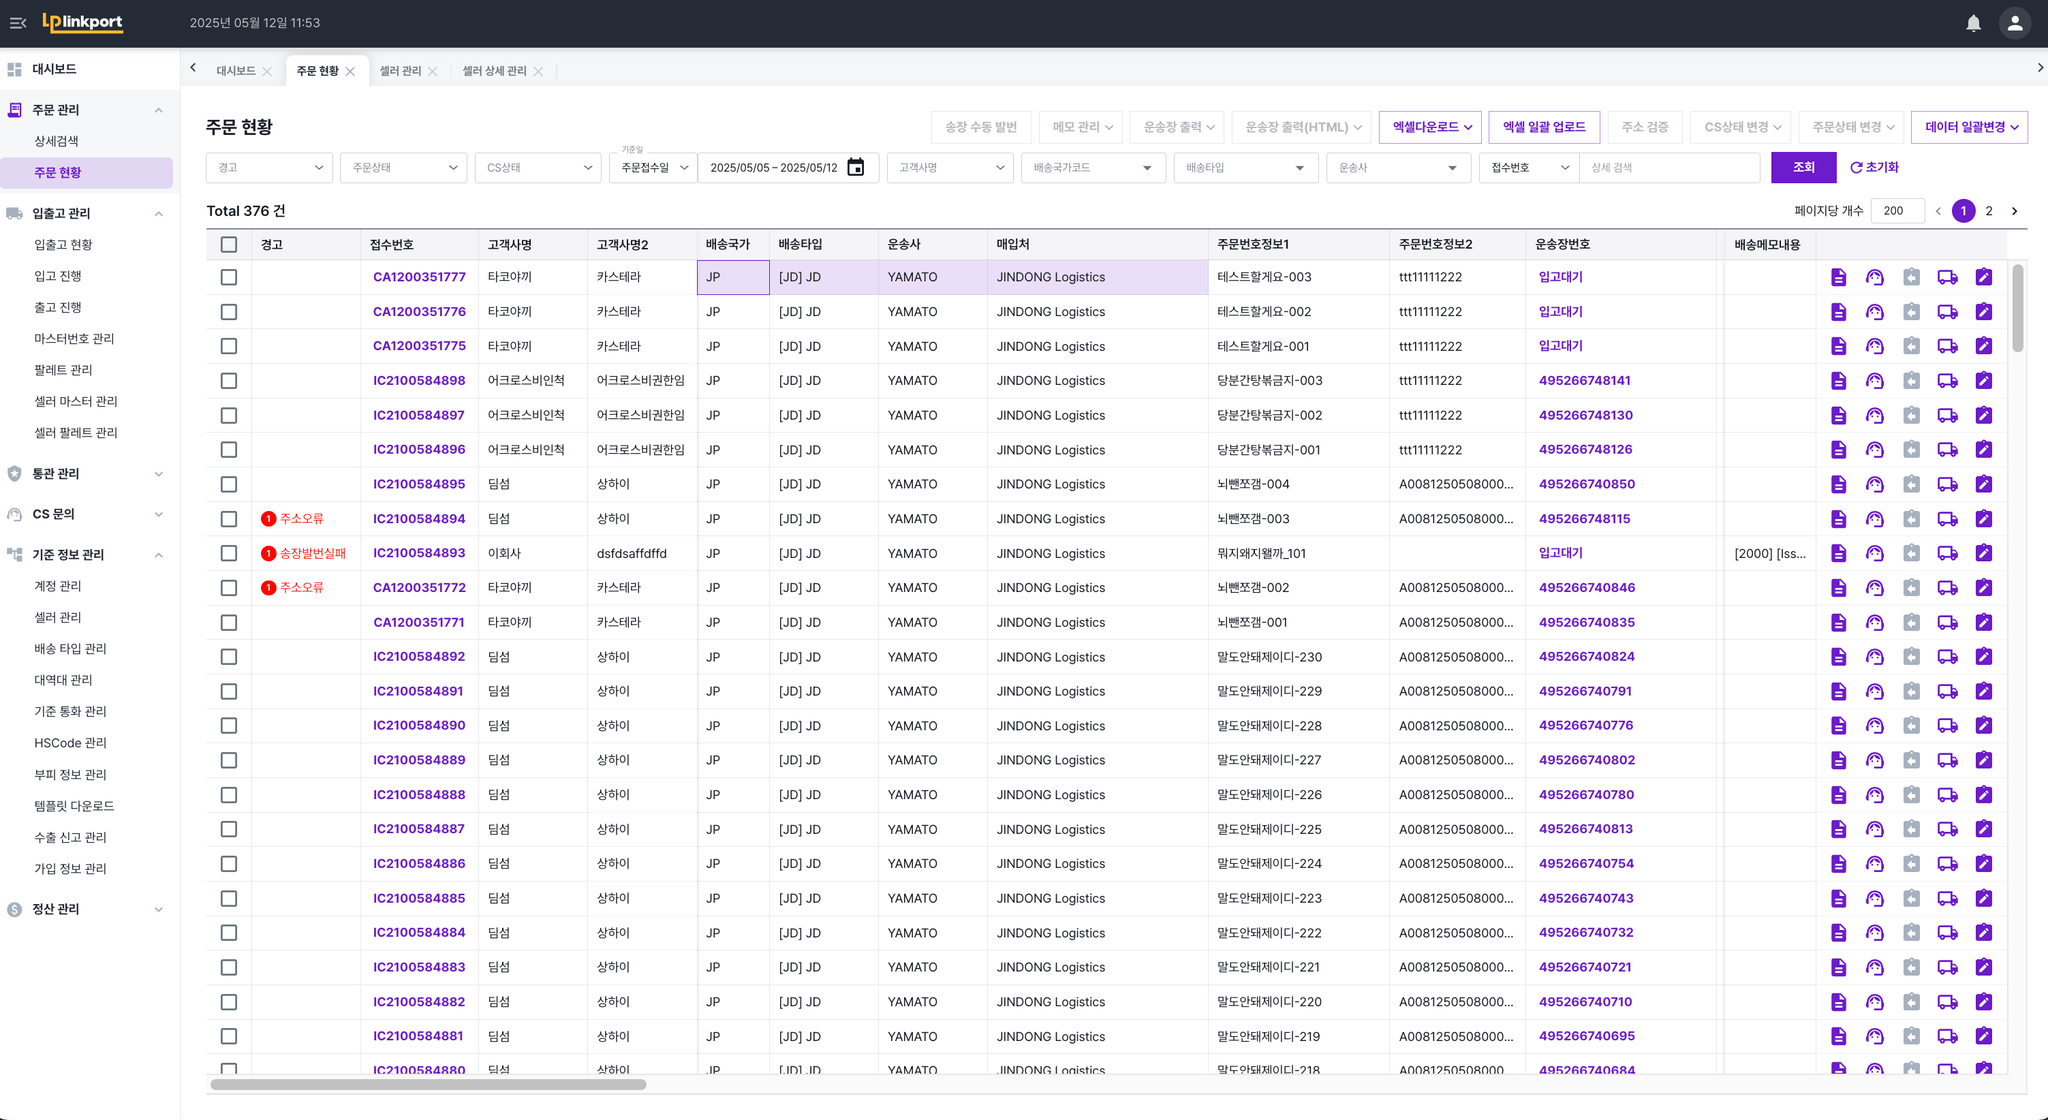Open the 주문상태 filter dropdown
Image resolution: width=2048 pixels, height=1120 pixels.
point(403,167)
